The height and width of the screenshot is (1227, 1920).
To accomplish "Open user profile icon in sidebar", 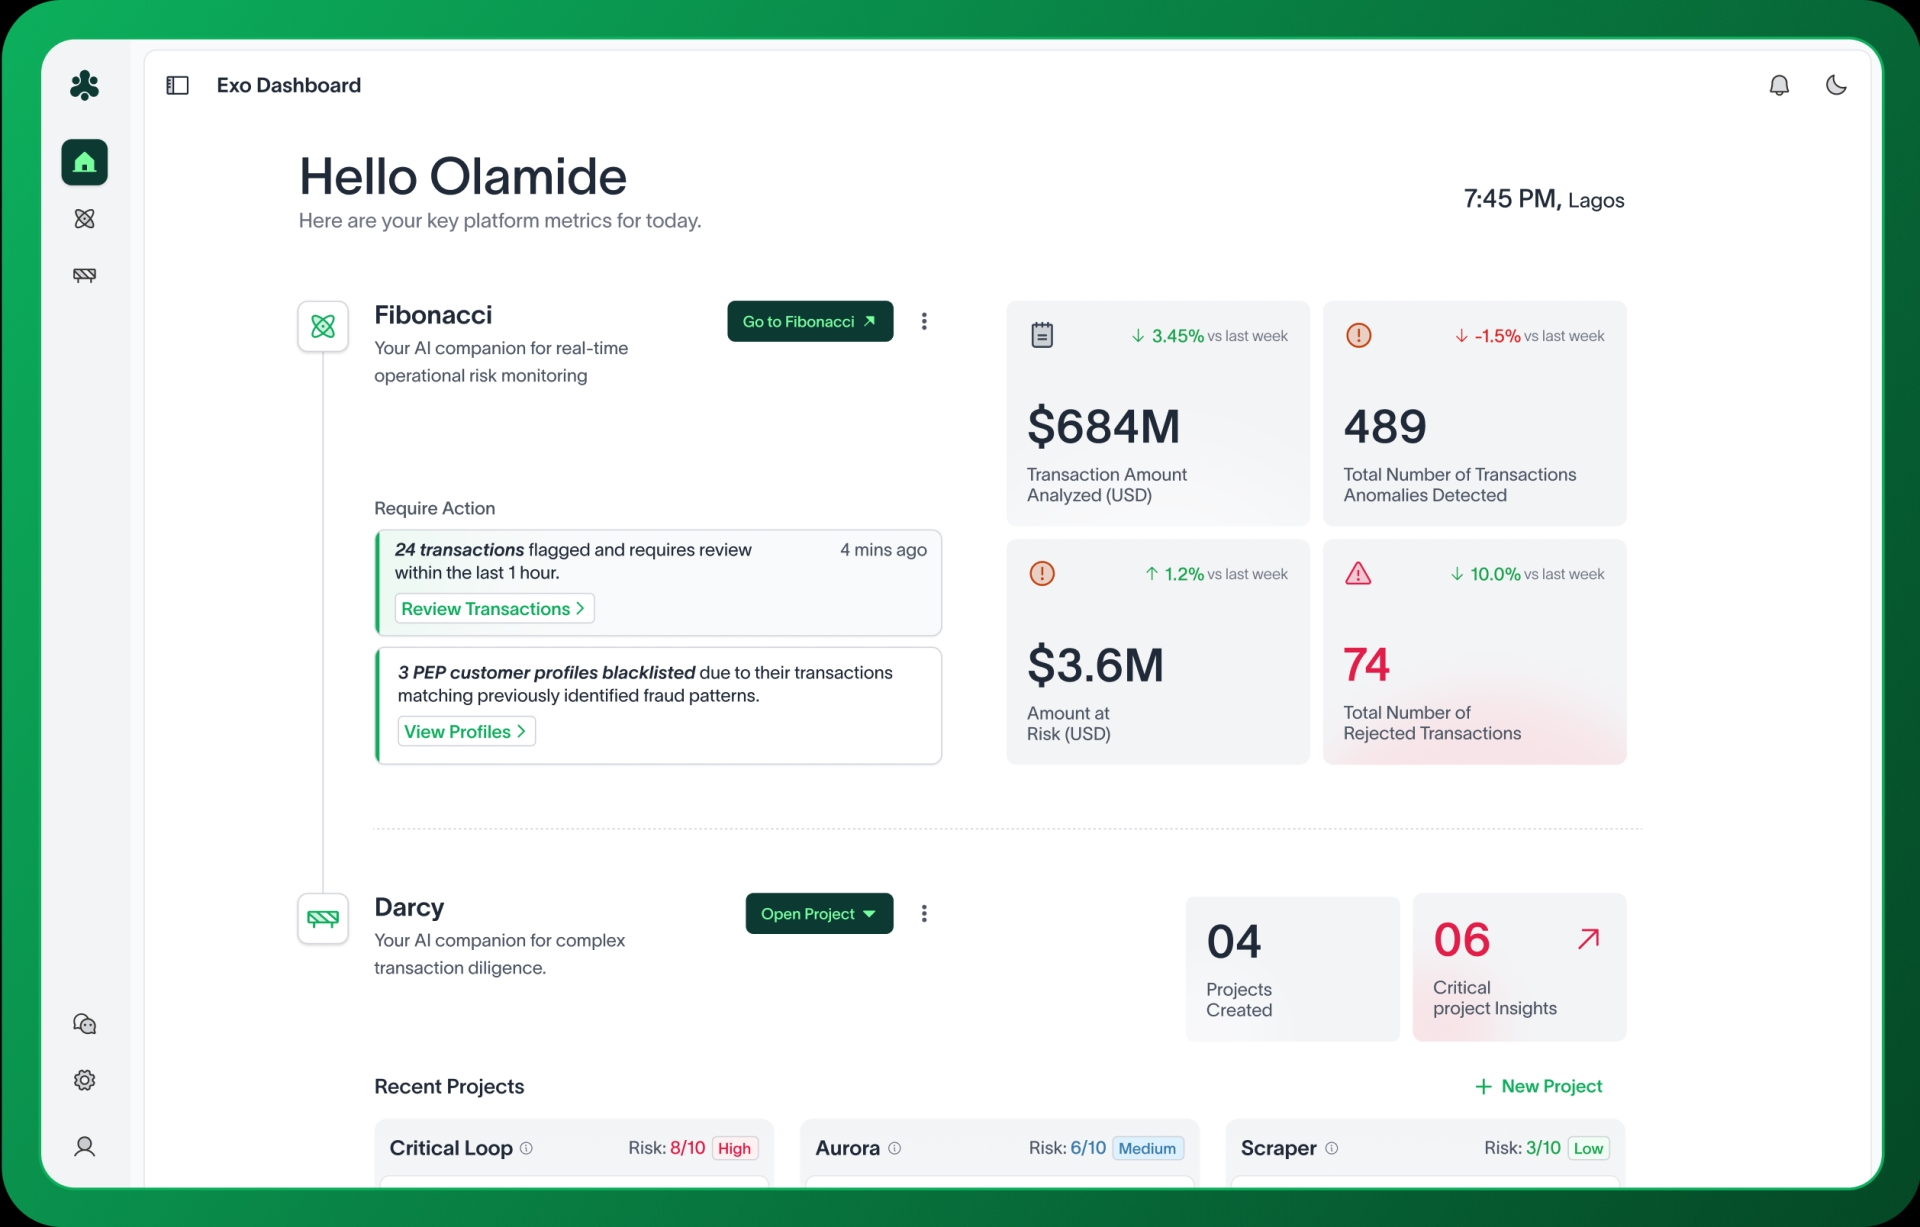I will (x=84, y=1146).
